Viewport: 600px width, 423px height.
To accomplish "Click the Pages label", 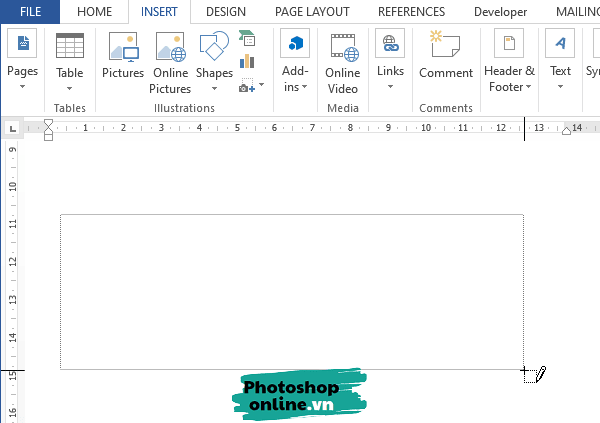I will click(x=23, y=71).
